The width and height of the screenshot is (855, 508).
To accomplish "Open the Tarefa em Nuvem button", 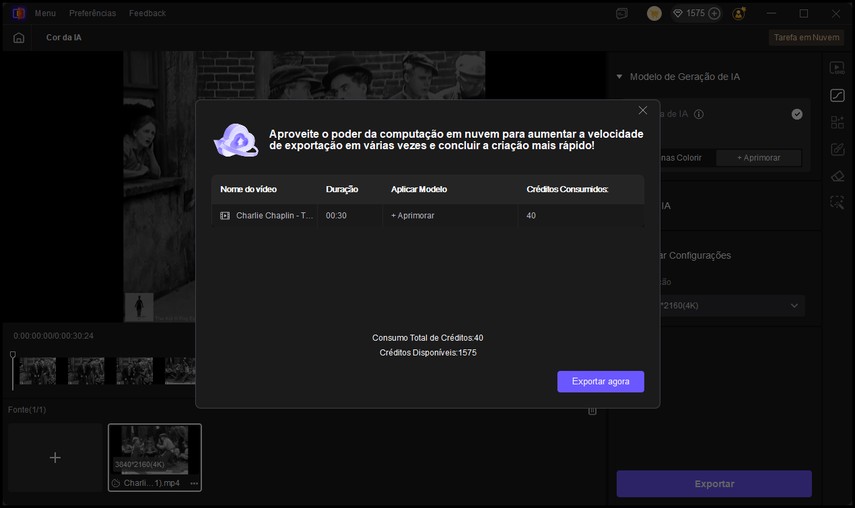I will point(805,38).
